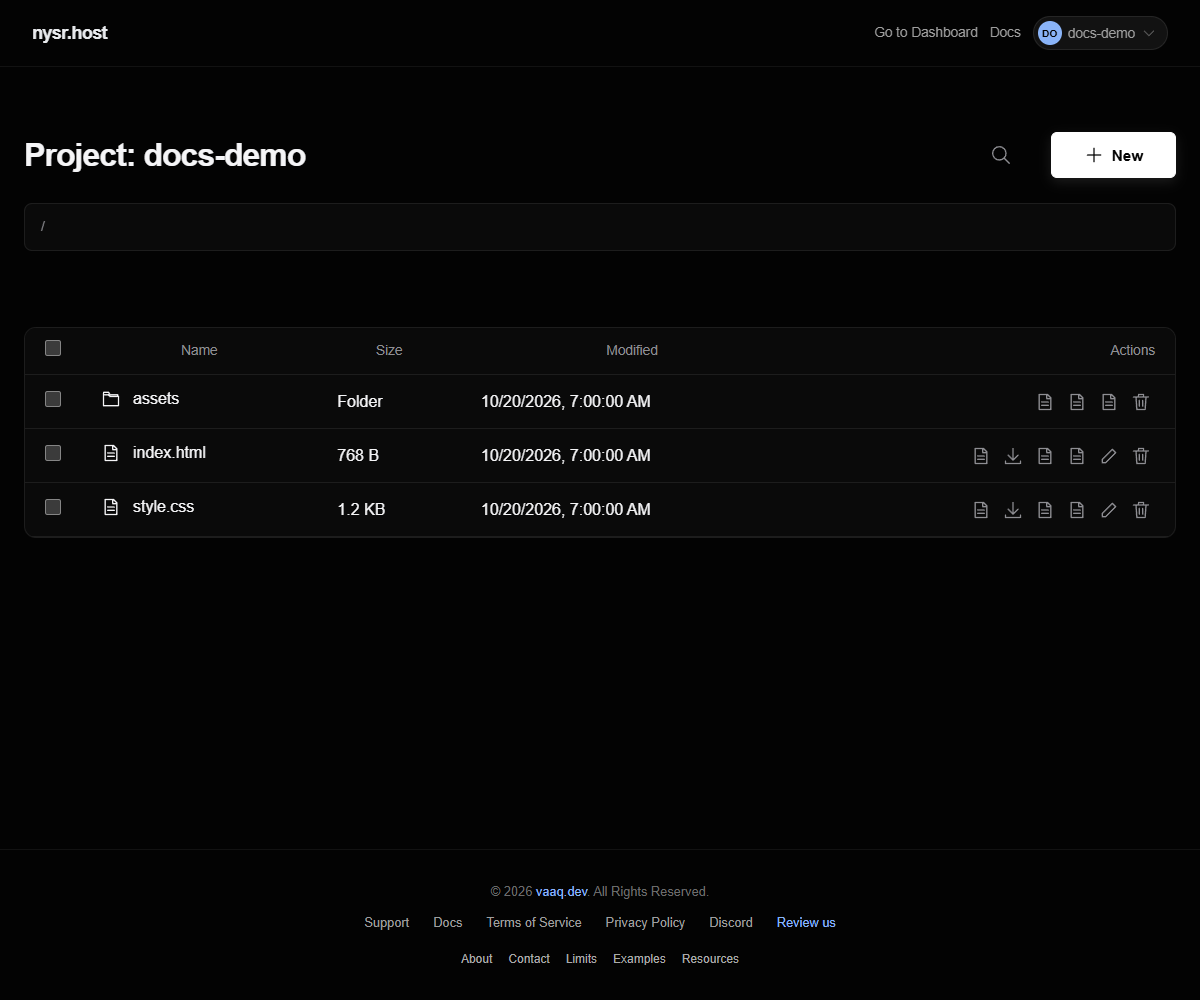1200x1000 pixels.
Task: Open the About footer link
Action: pos(477,958)
